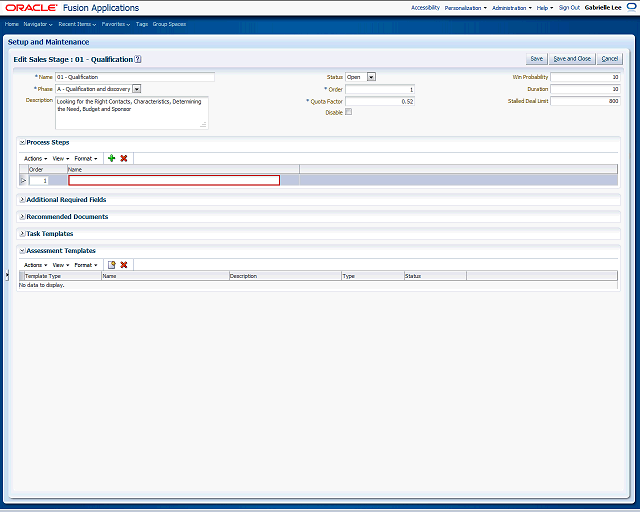Expand Recommended Documents section
Screen dimensions: 640x512
tap(22, 217)
